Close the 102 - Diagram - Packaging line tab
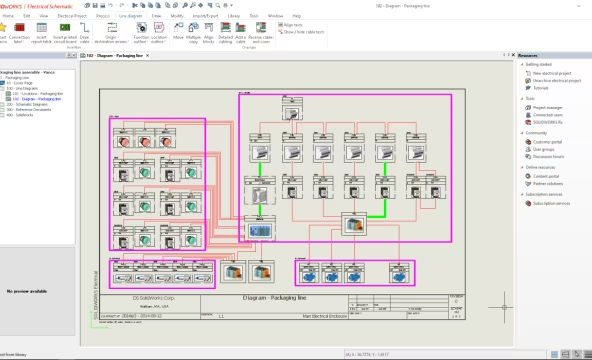The width and height of the screenshot is (592, 360). pyautogui.click(x=148, y=55)
